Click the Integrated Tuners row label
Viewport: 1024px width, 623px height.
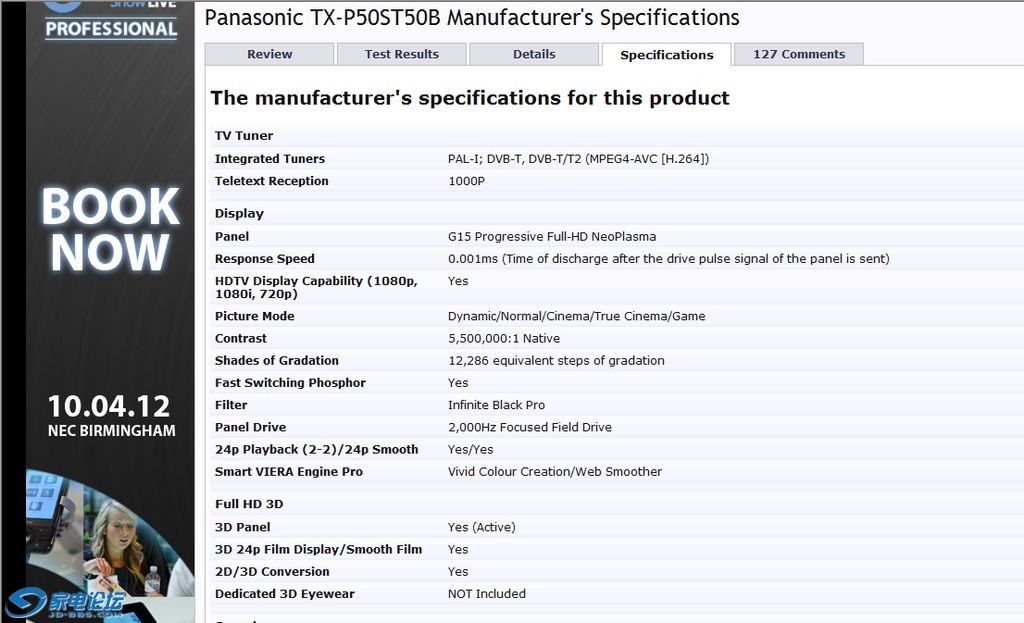tap(270, 159)
